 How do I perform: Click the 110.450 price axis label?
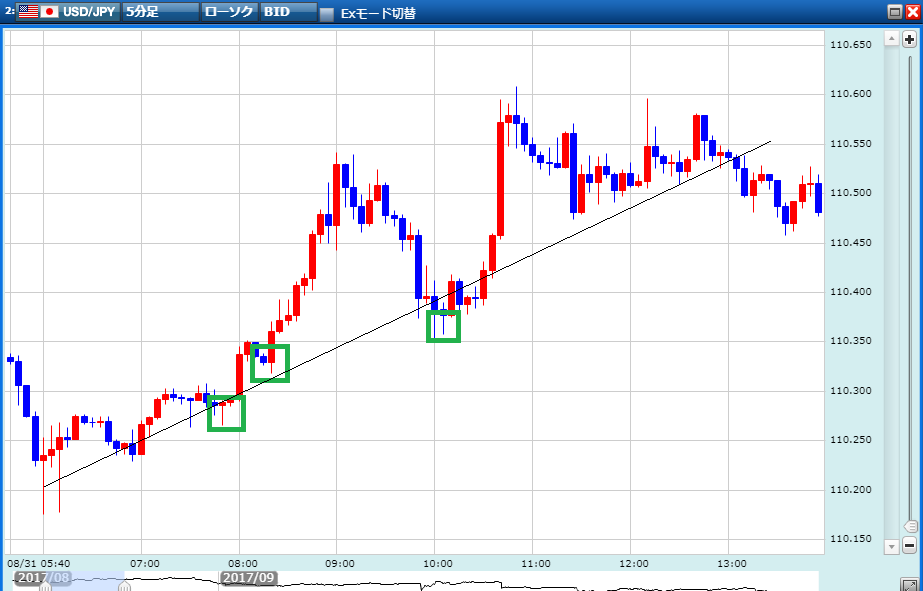tap(851, 243)
